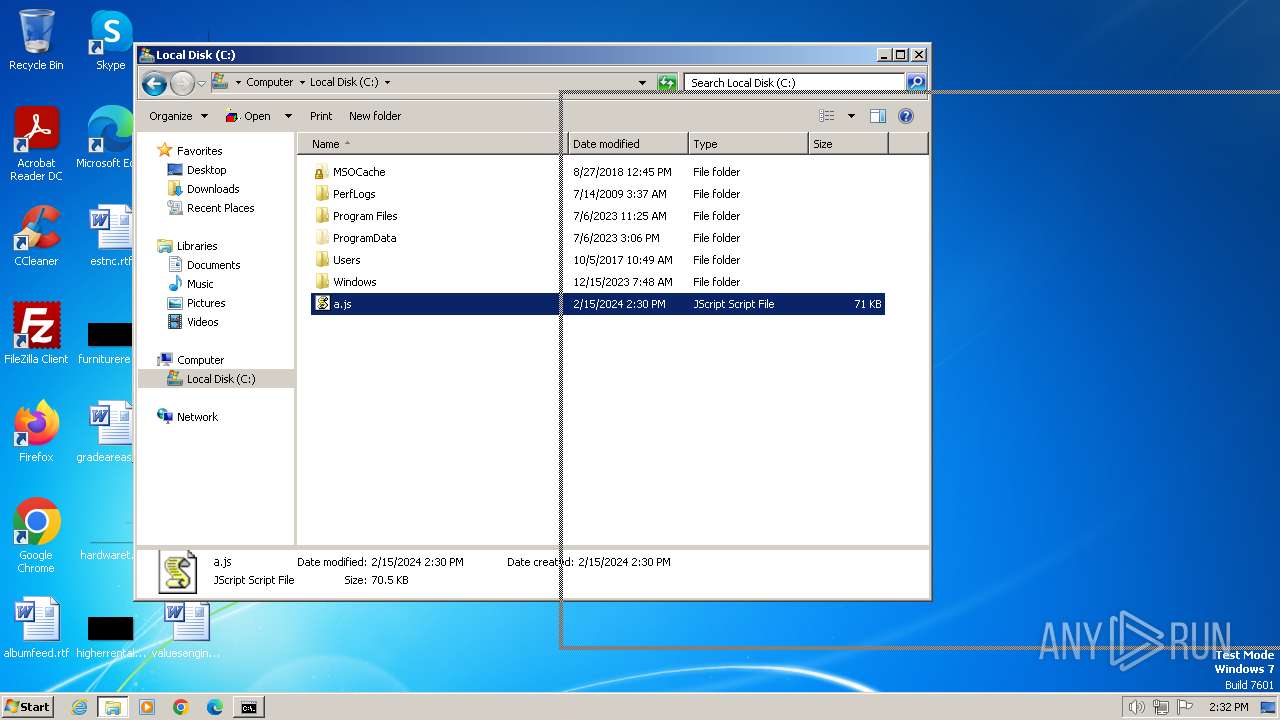Screen dimensions: 1280x720
Task: Select the MSOCache folder
Action: (x=358, y=172)
